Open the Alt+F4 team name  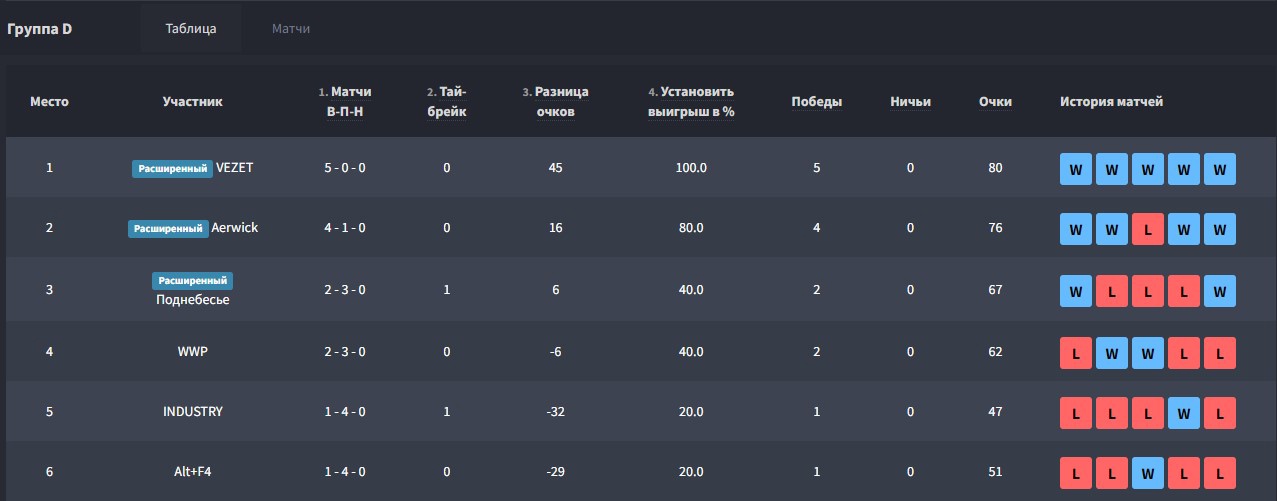point(193,472)
